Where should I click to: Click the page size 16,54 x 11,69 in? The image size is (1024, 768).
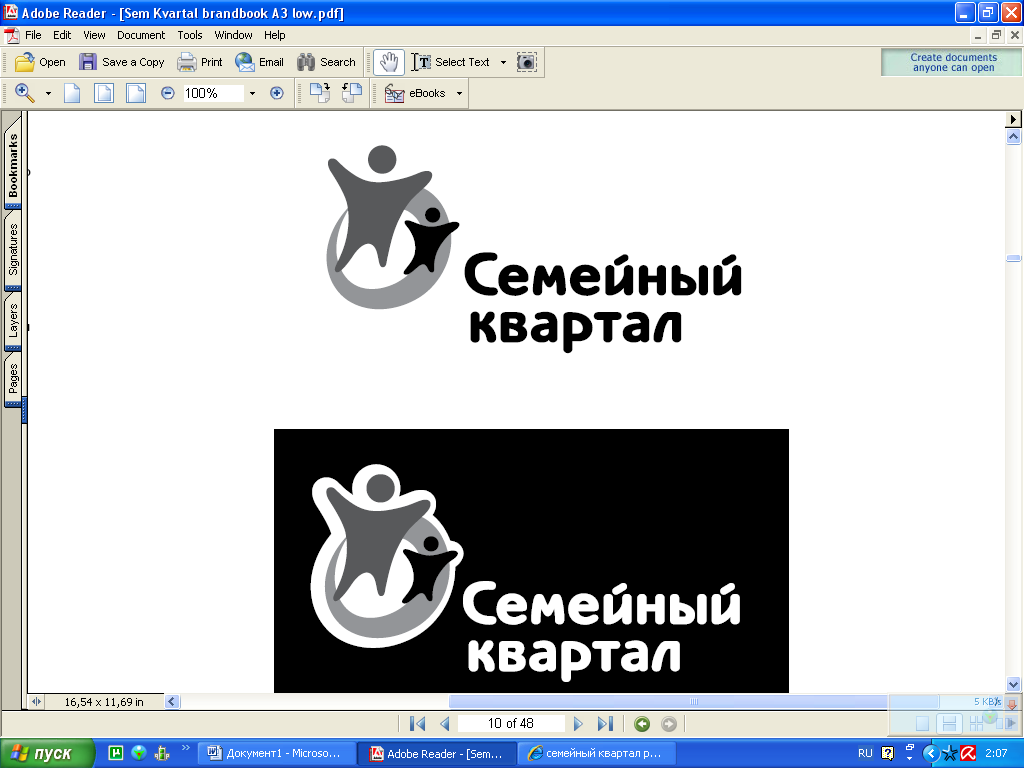(x=104, y=702)
